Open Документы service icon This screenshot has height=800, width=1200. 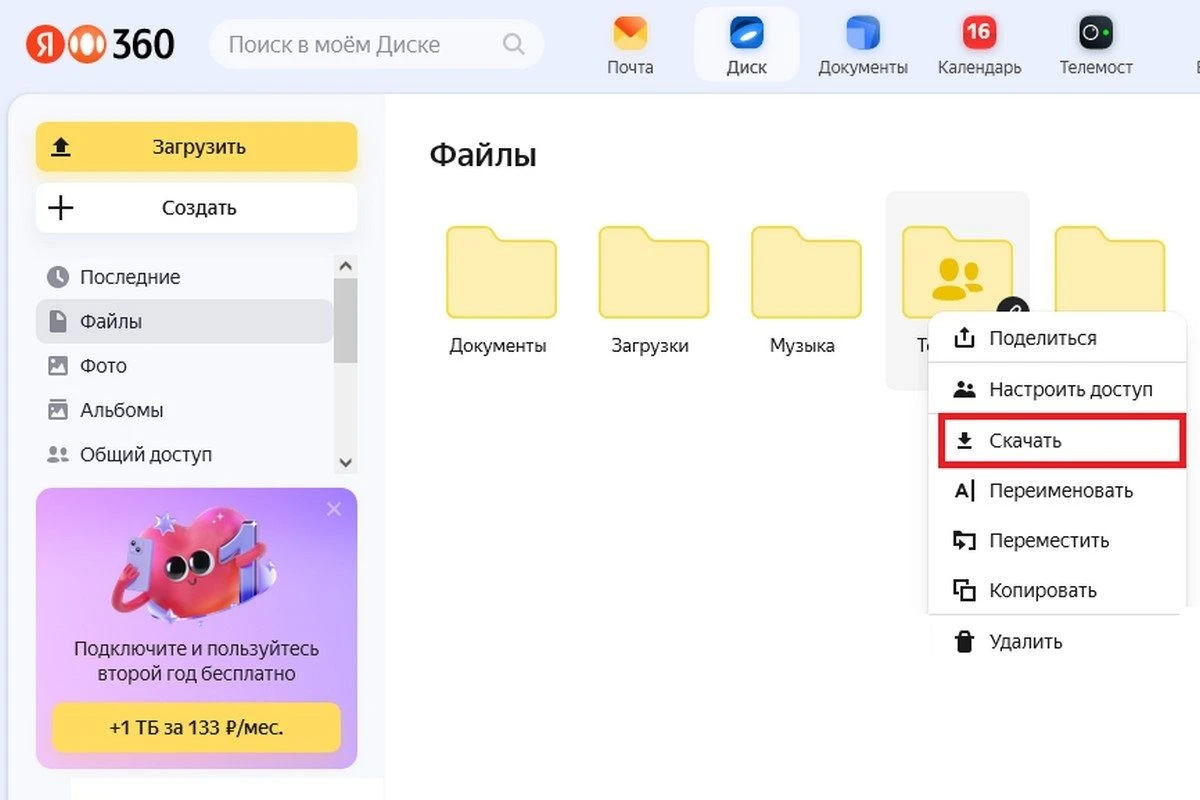[863, 45]
